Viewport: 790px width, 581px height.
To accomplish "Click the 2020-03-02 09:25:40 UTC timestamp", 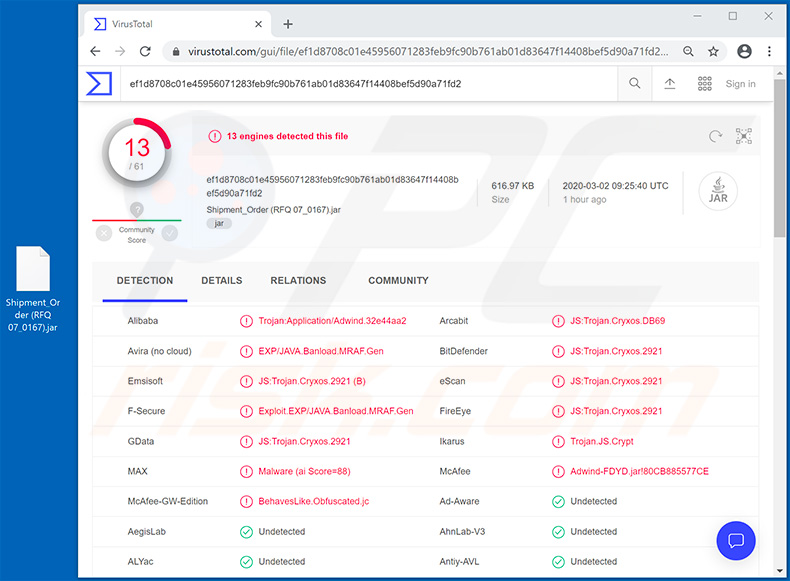I will point(615,186).
